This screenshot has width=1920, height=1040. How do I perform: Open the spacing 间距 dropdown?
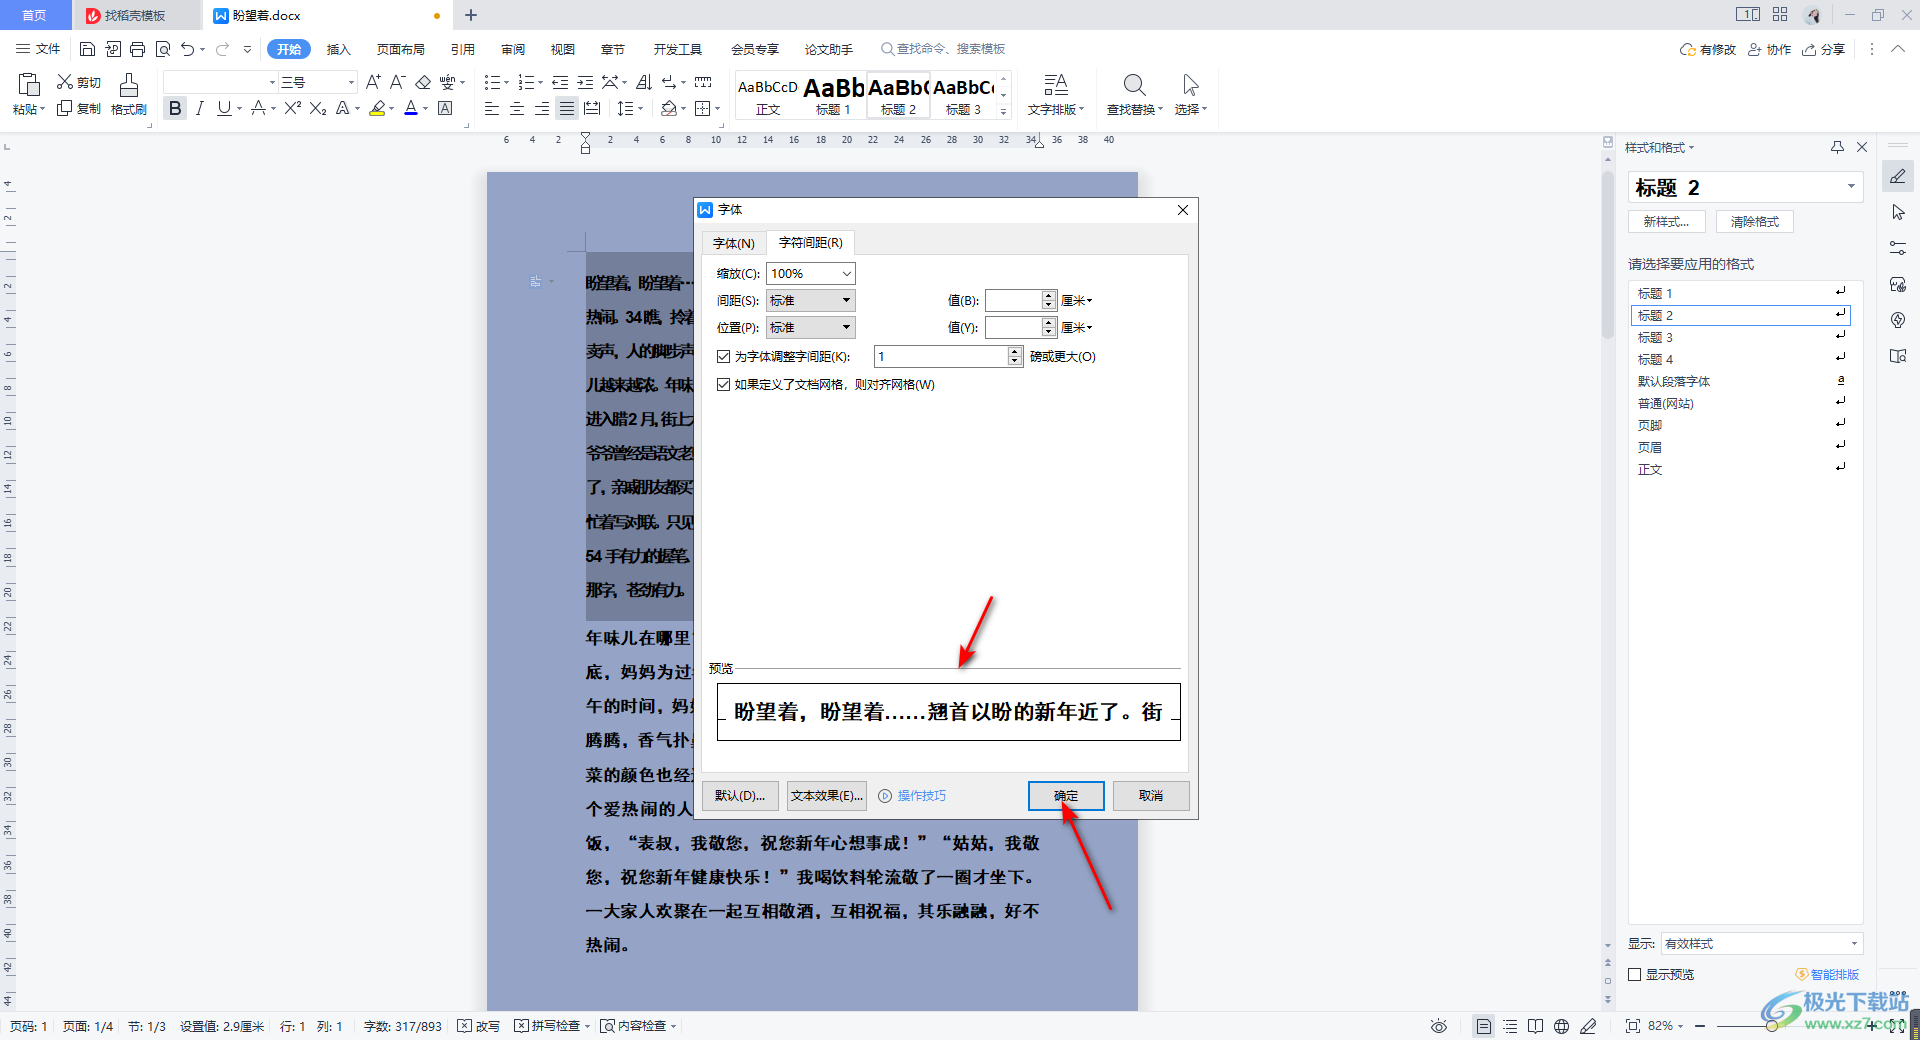[846, 300]
